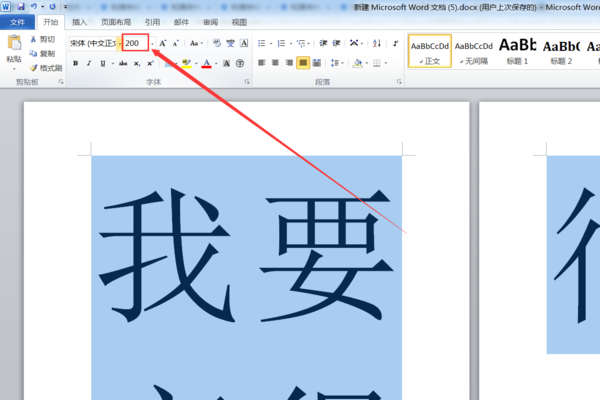Click the Shrink Font icon
This screenshot has width=600, height=400.
tap(176, 43)
